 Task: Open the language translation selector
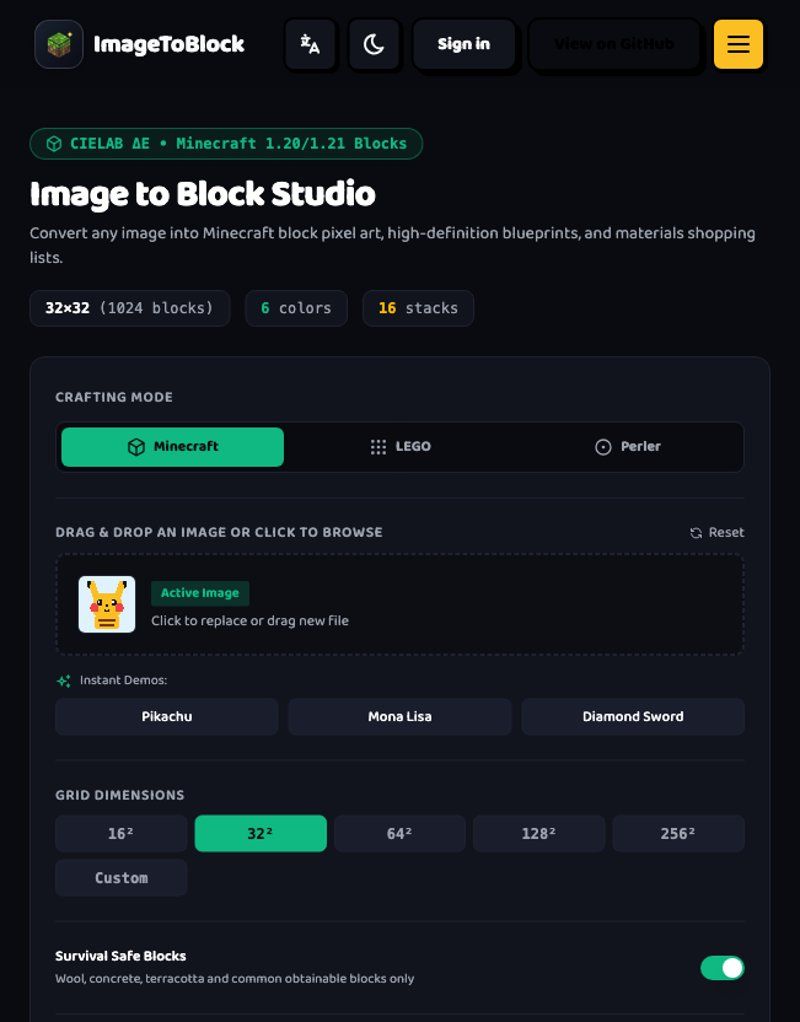pyautogui.click(x=310, y=44)
